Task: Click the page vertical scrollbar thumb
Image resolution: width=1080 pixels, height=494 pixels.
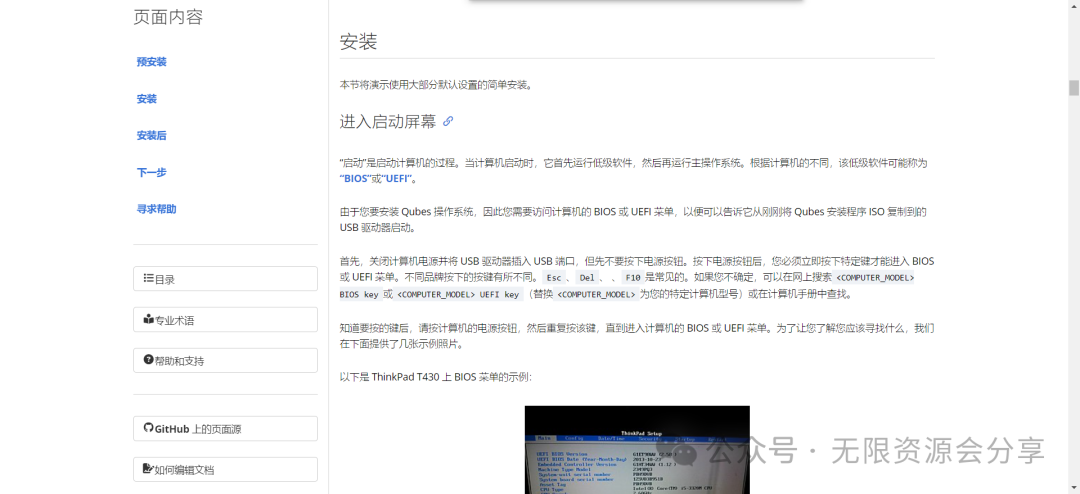Action: pos(1073,88)
